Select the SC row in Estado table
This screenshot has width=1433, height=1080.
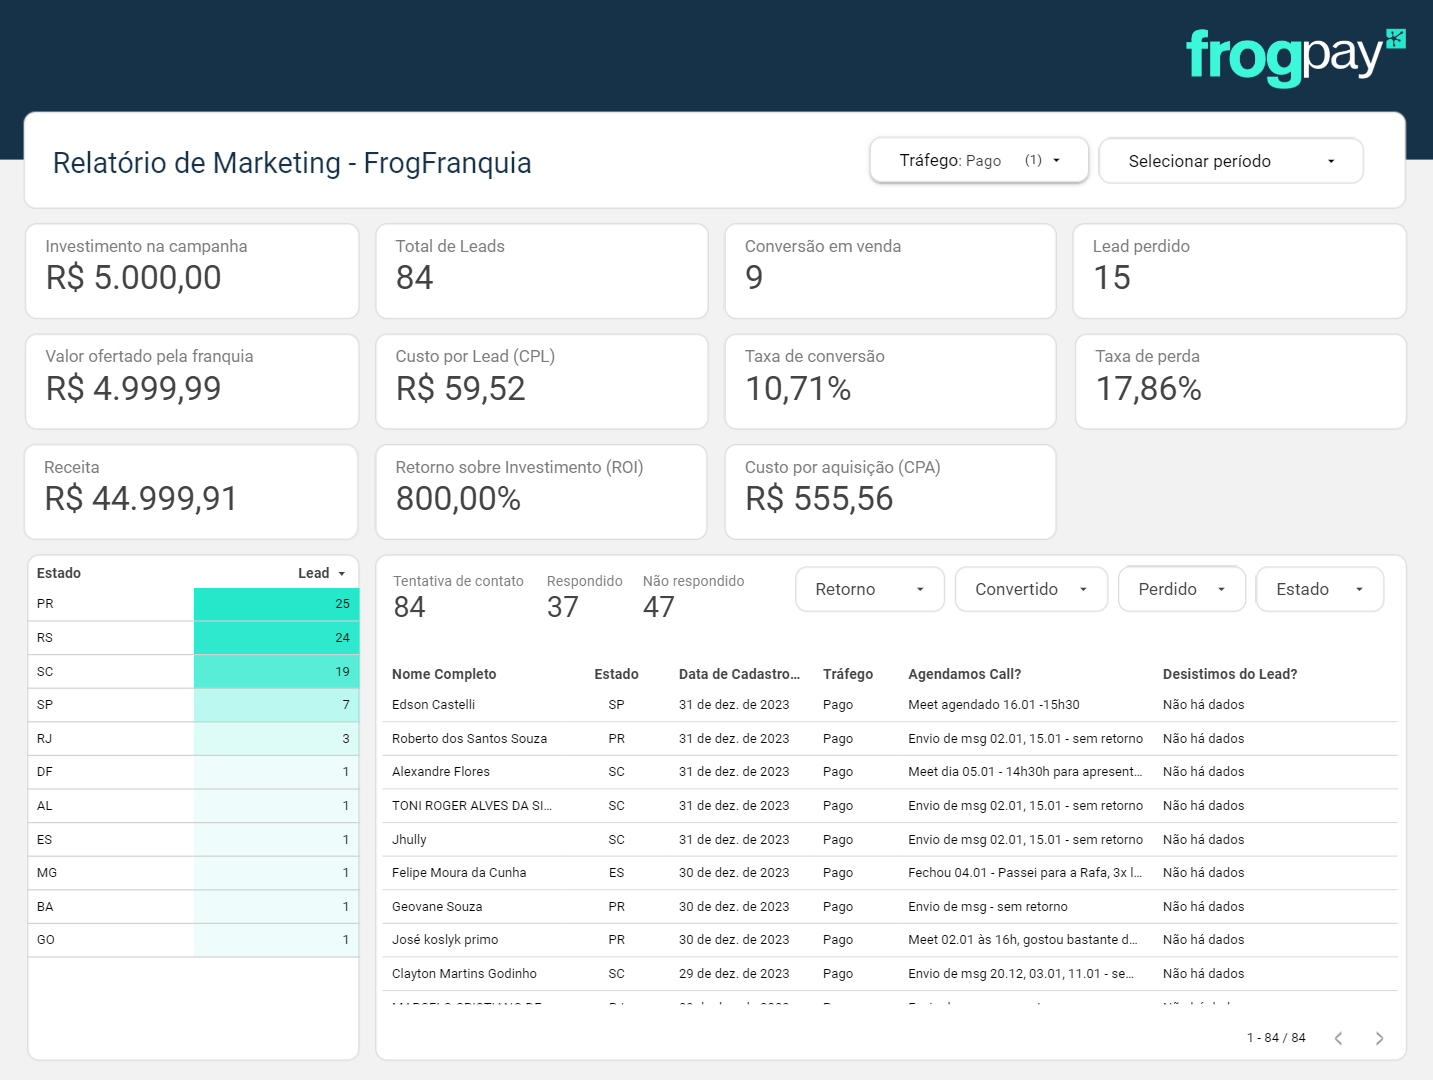[193, 672]
